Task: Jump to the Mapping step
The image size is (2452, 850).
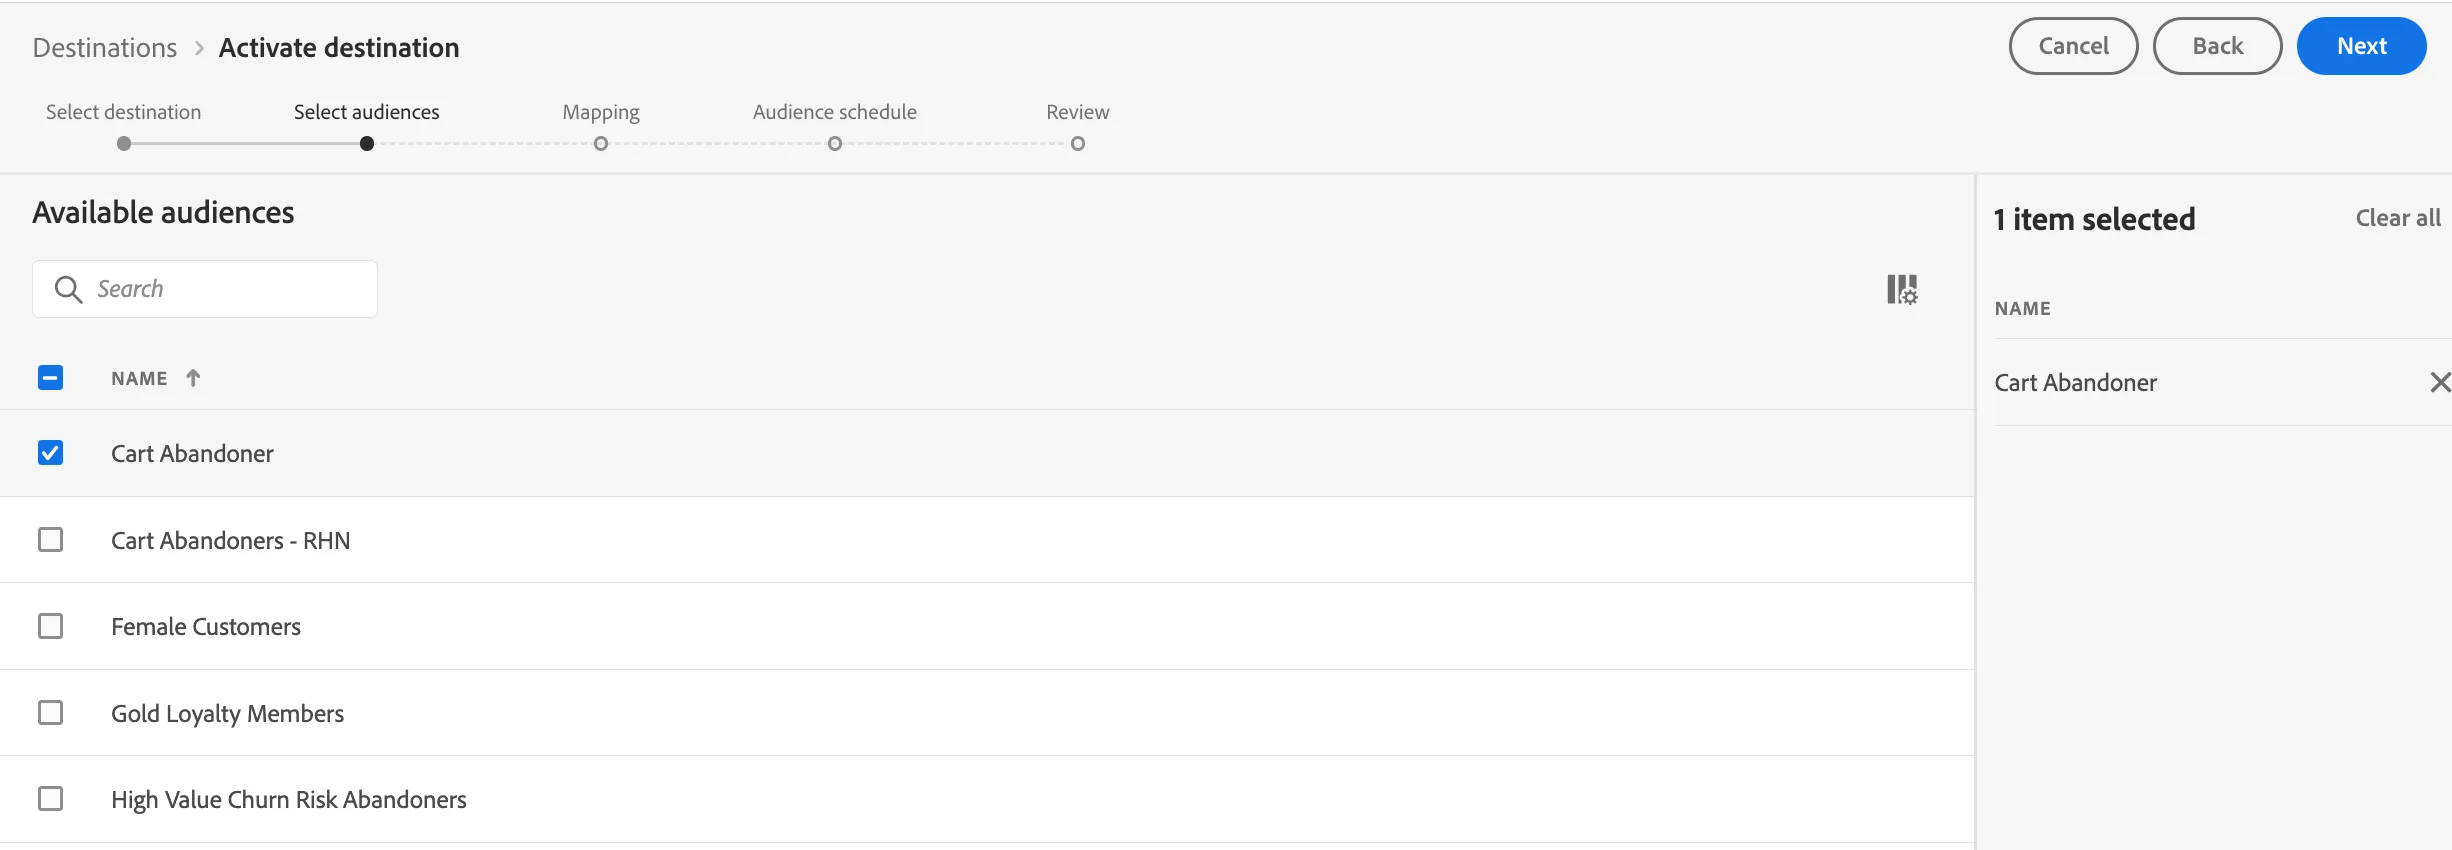Action: click(601, 112)
